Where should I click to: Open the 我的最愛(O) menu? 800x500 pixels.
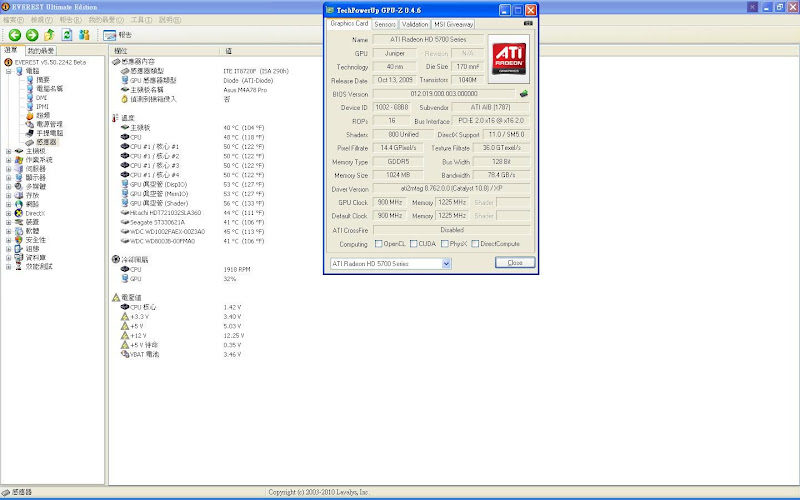click(x=106, y=20)
